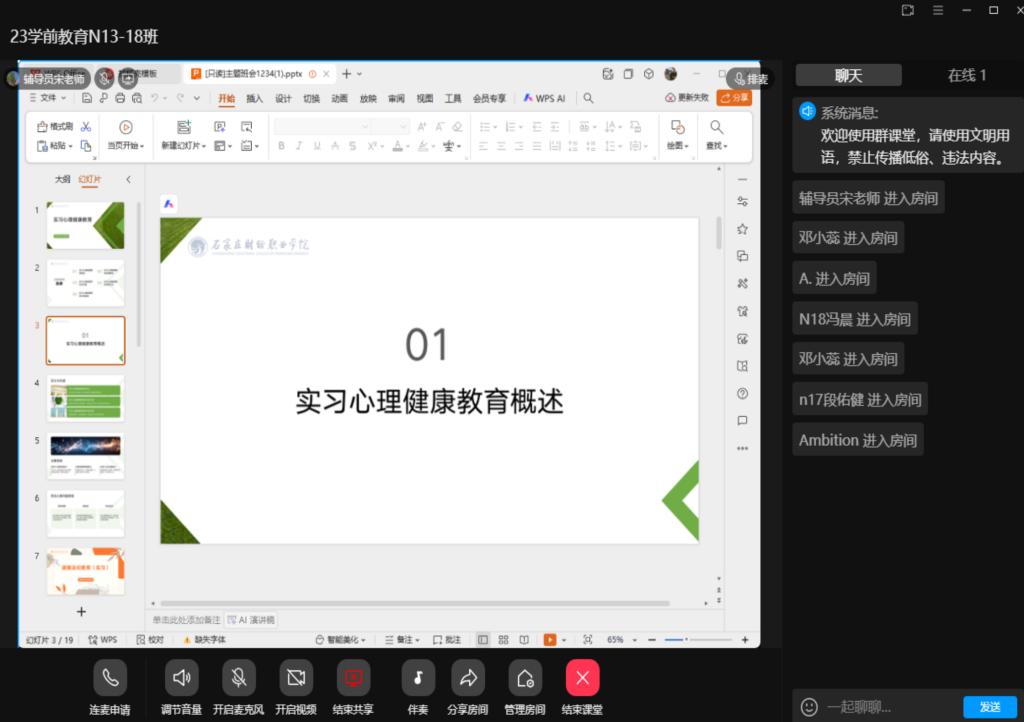1024x722 pixels.
Task: Click the 连麦申请 phone icon
Action: coord(110,678)
